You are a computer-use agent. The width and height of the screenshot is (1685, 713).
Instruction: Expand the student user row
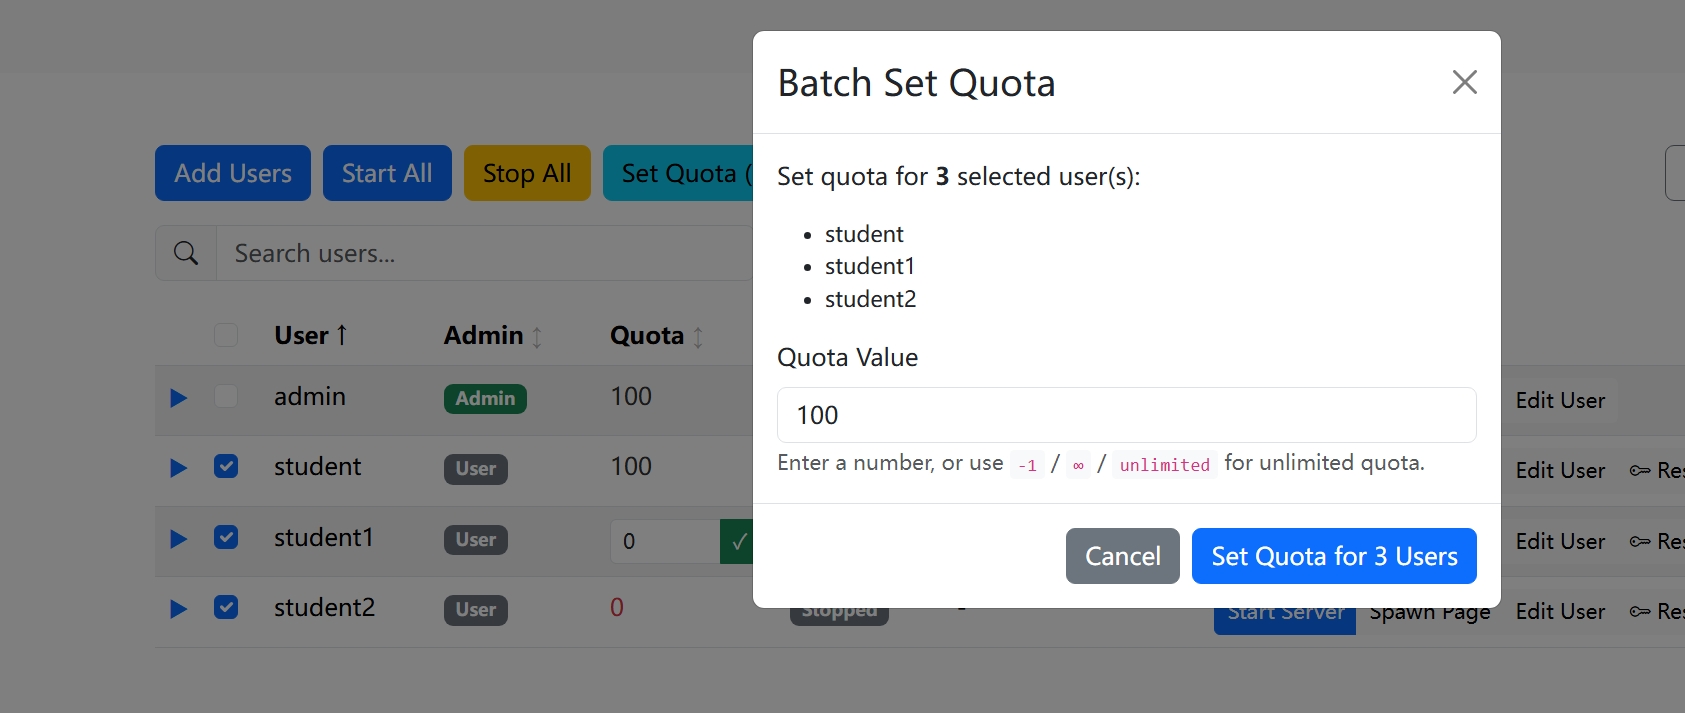[x=179, y=468]
